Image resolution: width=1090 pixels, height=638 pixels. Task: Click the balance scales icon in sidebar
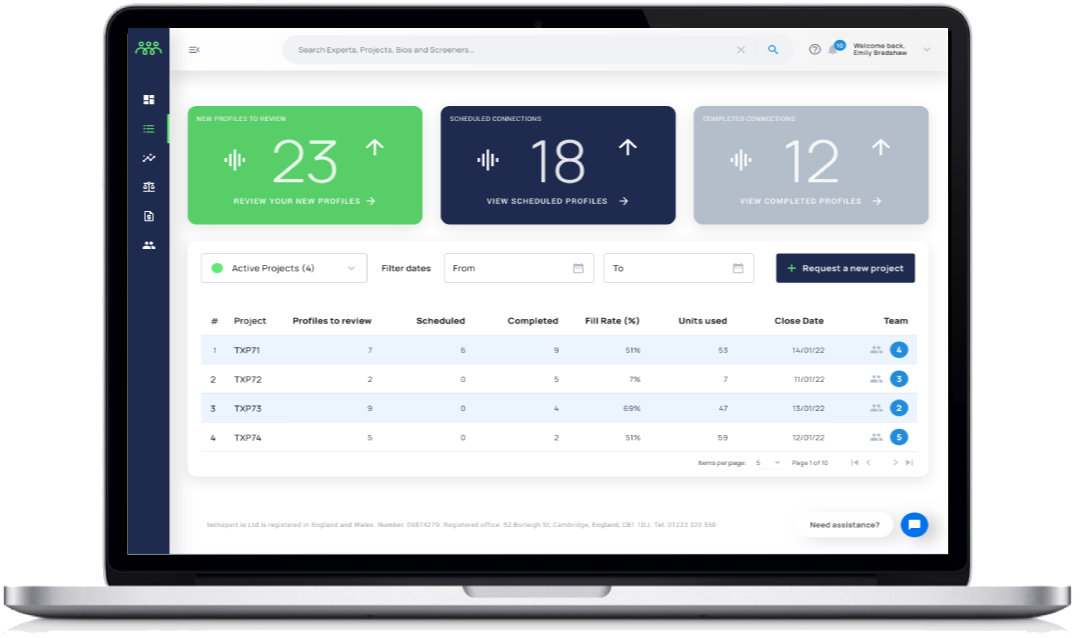point(149,187)
